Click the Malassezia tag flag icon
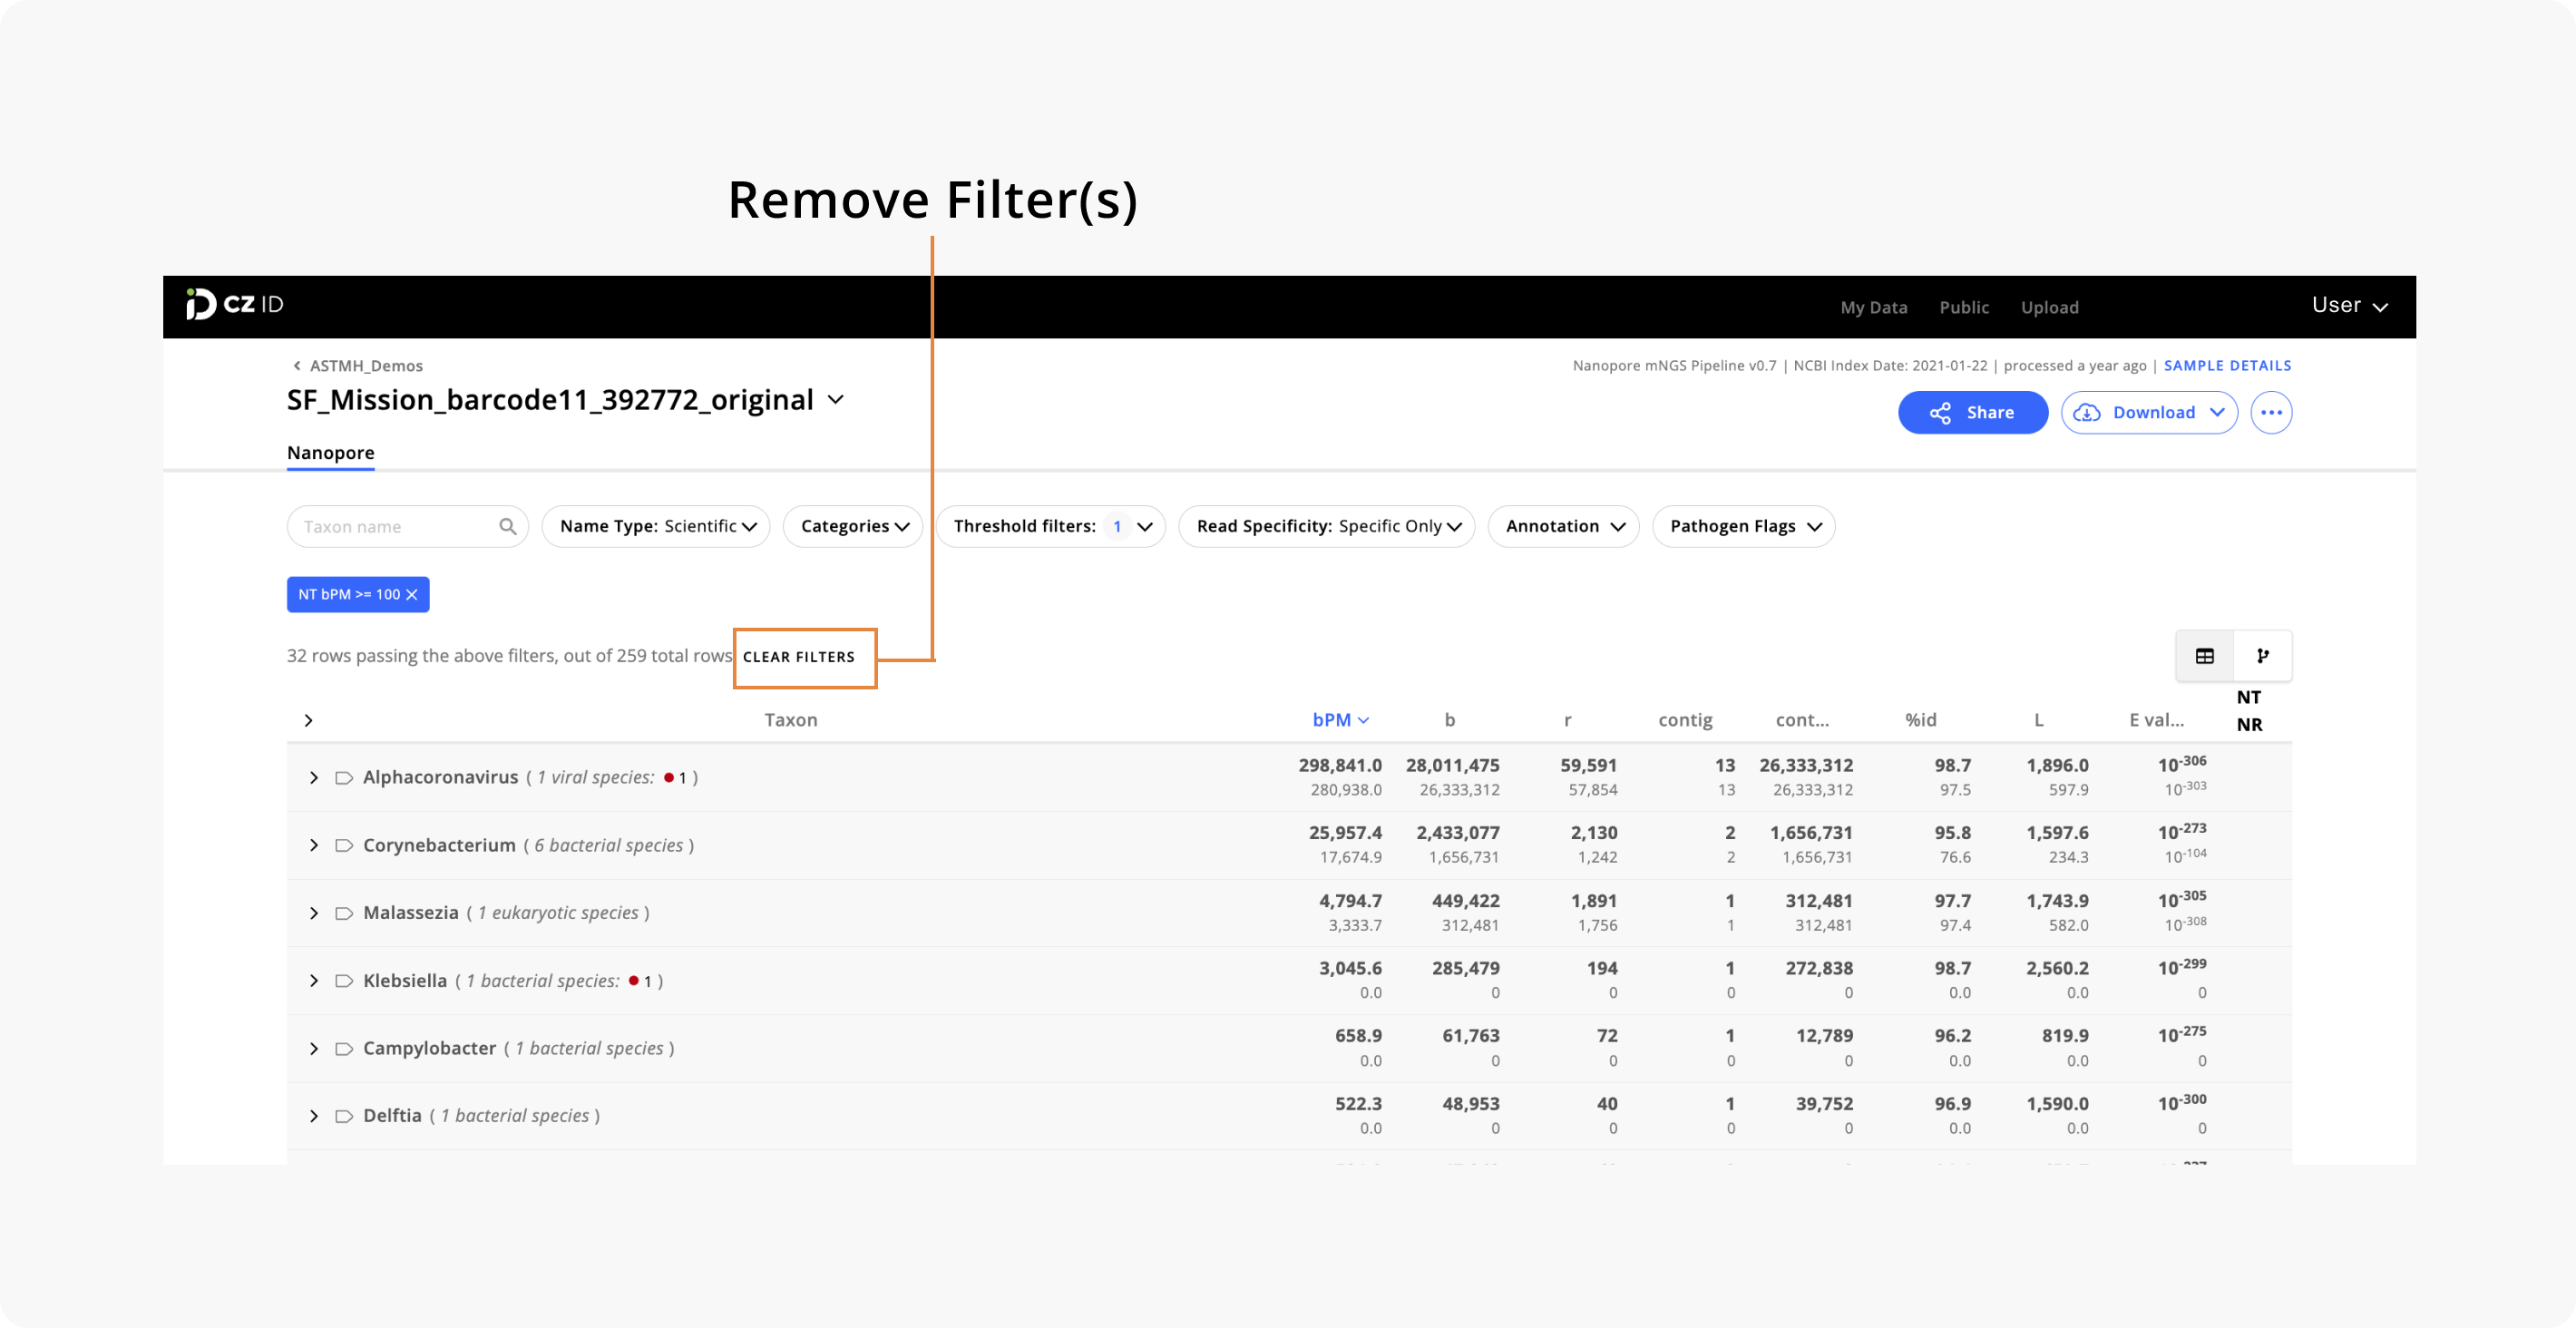This screenshot has width=2576, height=1328. click(x=344, y=913)
